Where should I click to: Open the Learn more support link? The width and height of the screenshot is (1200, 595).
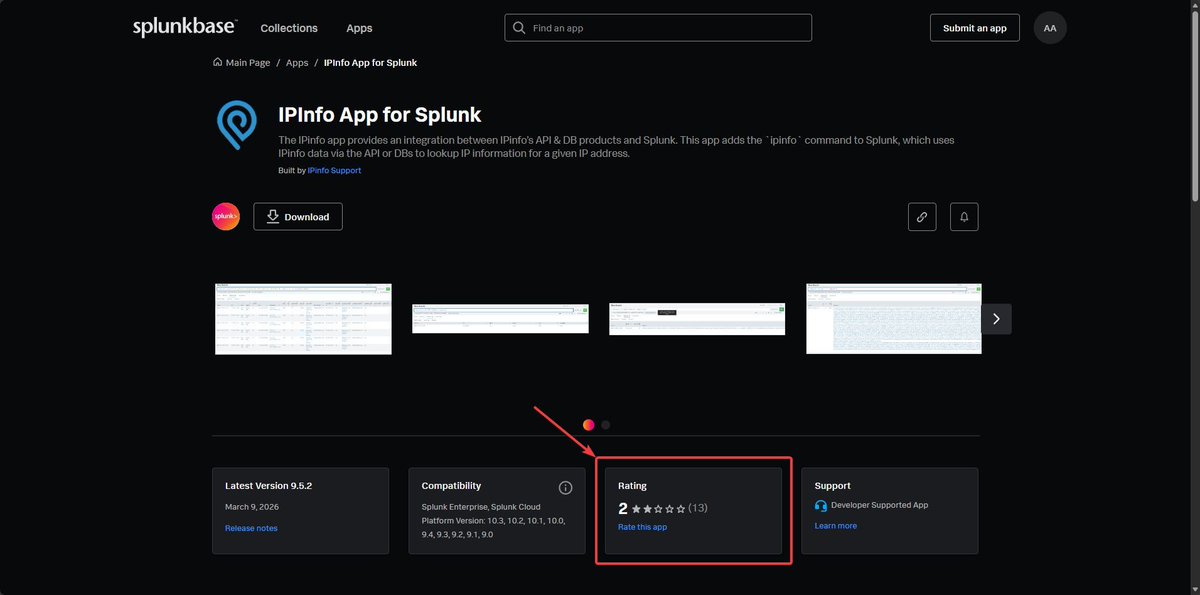pos(835,526)
